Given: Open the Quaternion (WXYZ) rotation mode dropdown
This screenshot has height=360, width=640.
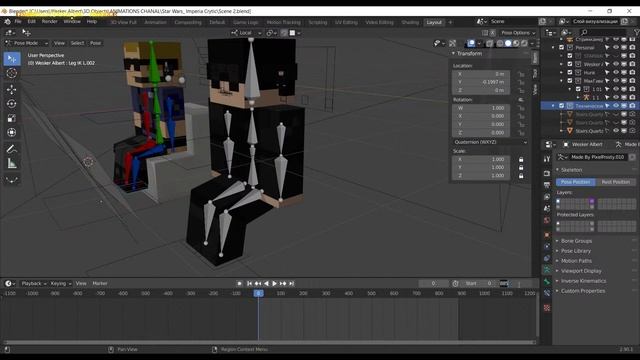Looking at the screenshot, I should (491, 142).
